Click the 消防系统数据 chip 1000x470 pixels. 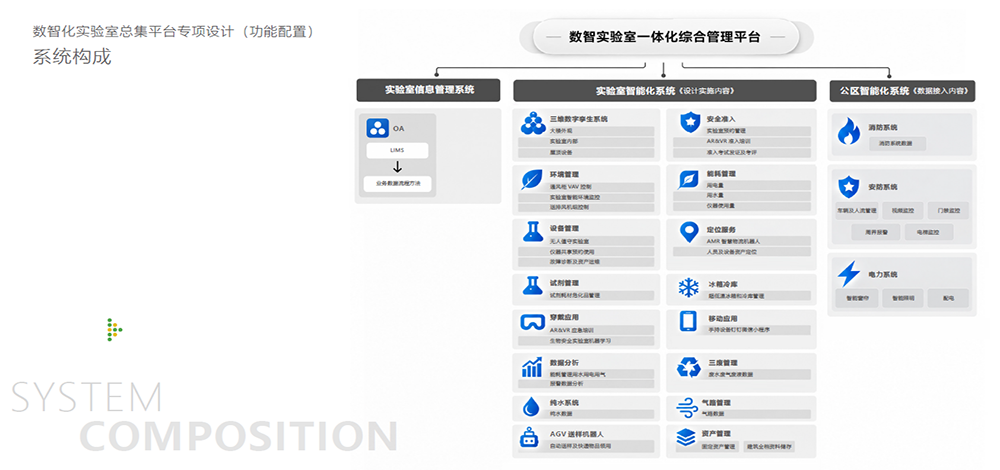[895, 143]
